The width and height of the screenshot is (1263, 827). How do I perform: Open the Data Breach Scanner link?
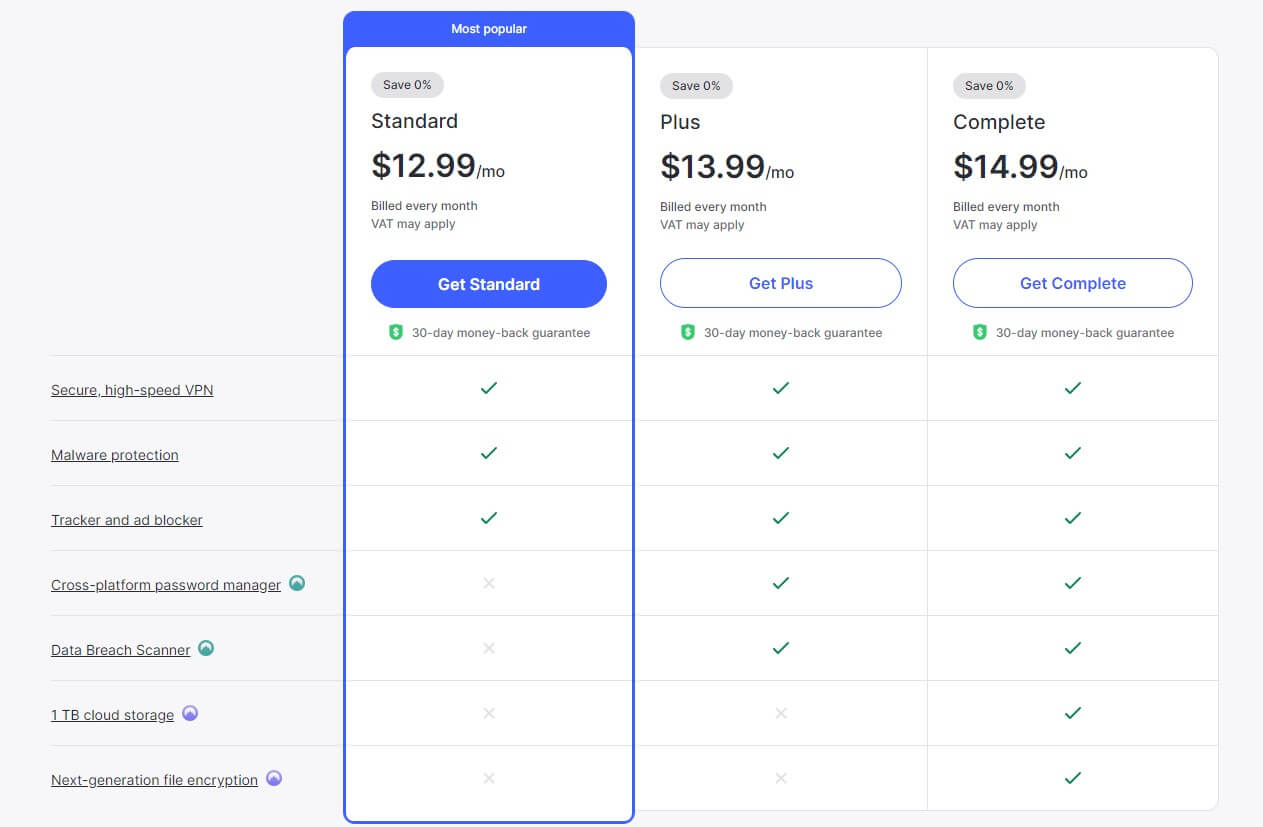click(121, 650)
